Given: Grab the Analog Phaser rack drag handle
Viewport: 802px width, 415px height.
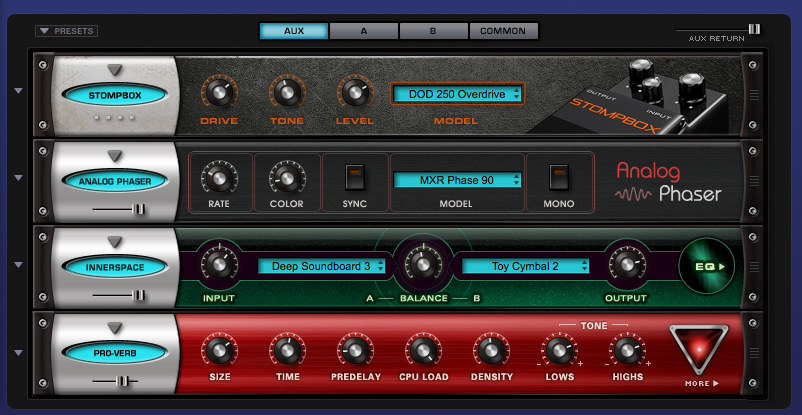Looking at the screenshot, I should [754, 181].
